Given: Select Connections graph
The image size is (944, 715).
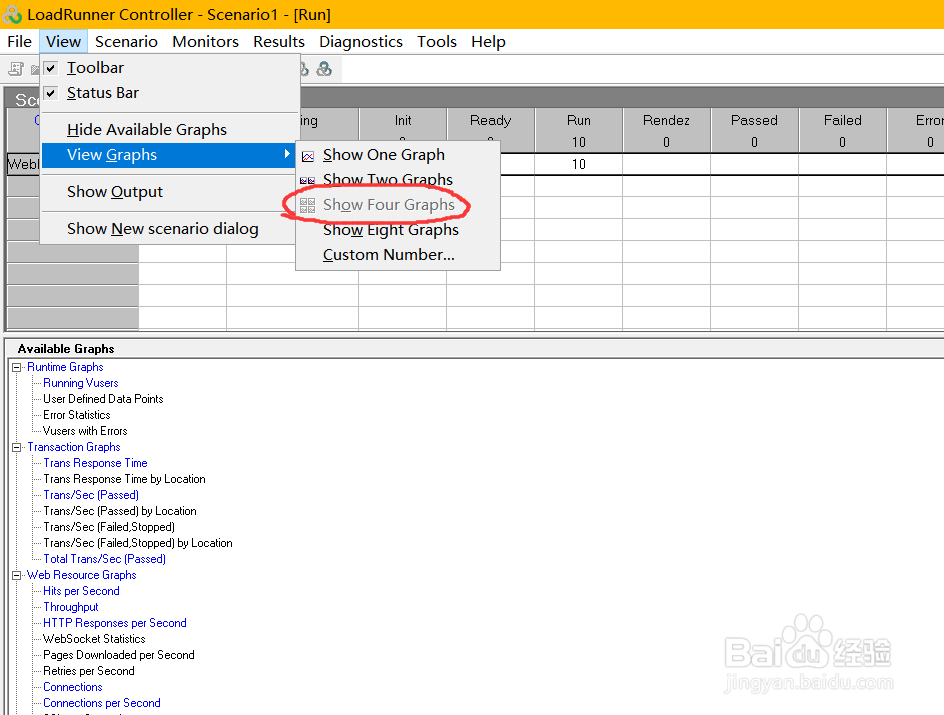Looking at the screenshot, I should point(72,687).
